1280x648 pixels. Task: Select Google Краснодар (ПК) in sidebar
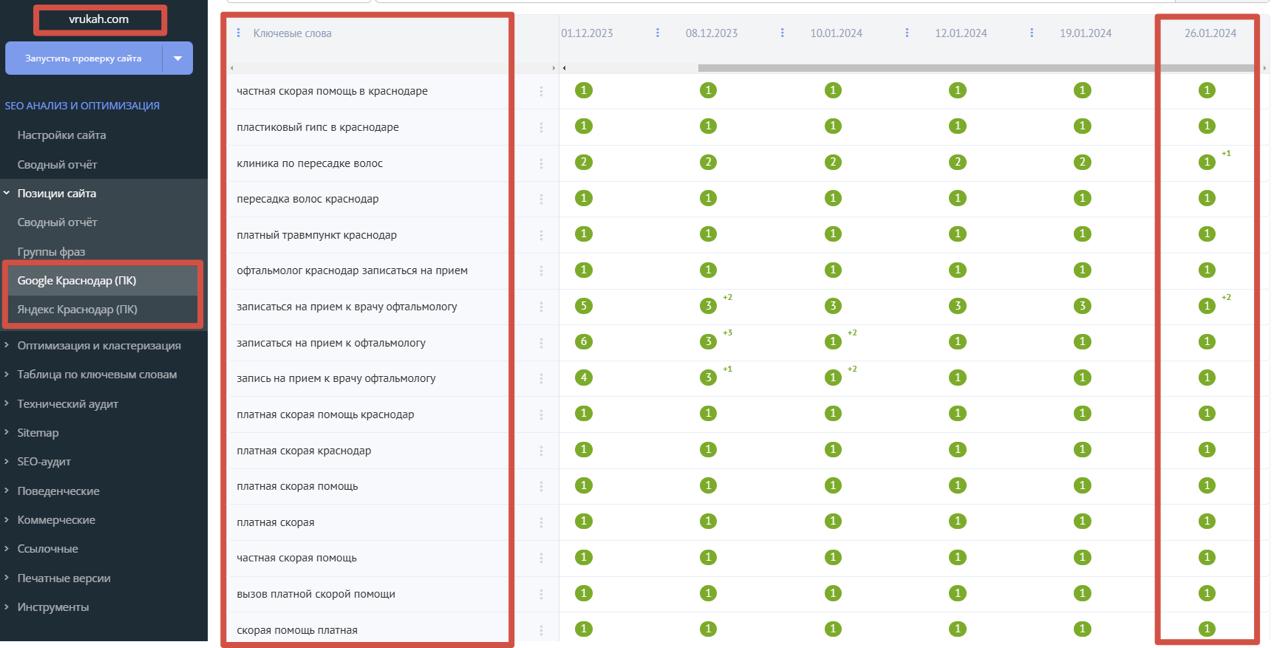[77, 280]
